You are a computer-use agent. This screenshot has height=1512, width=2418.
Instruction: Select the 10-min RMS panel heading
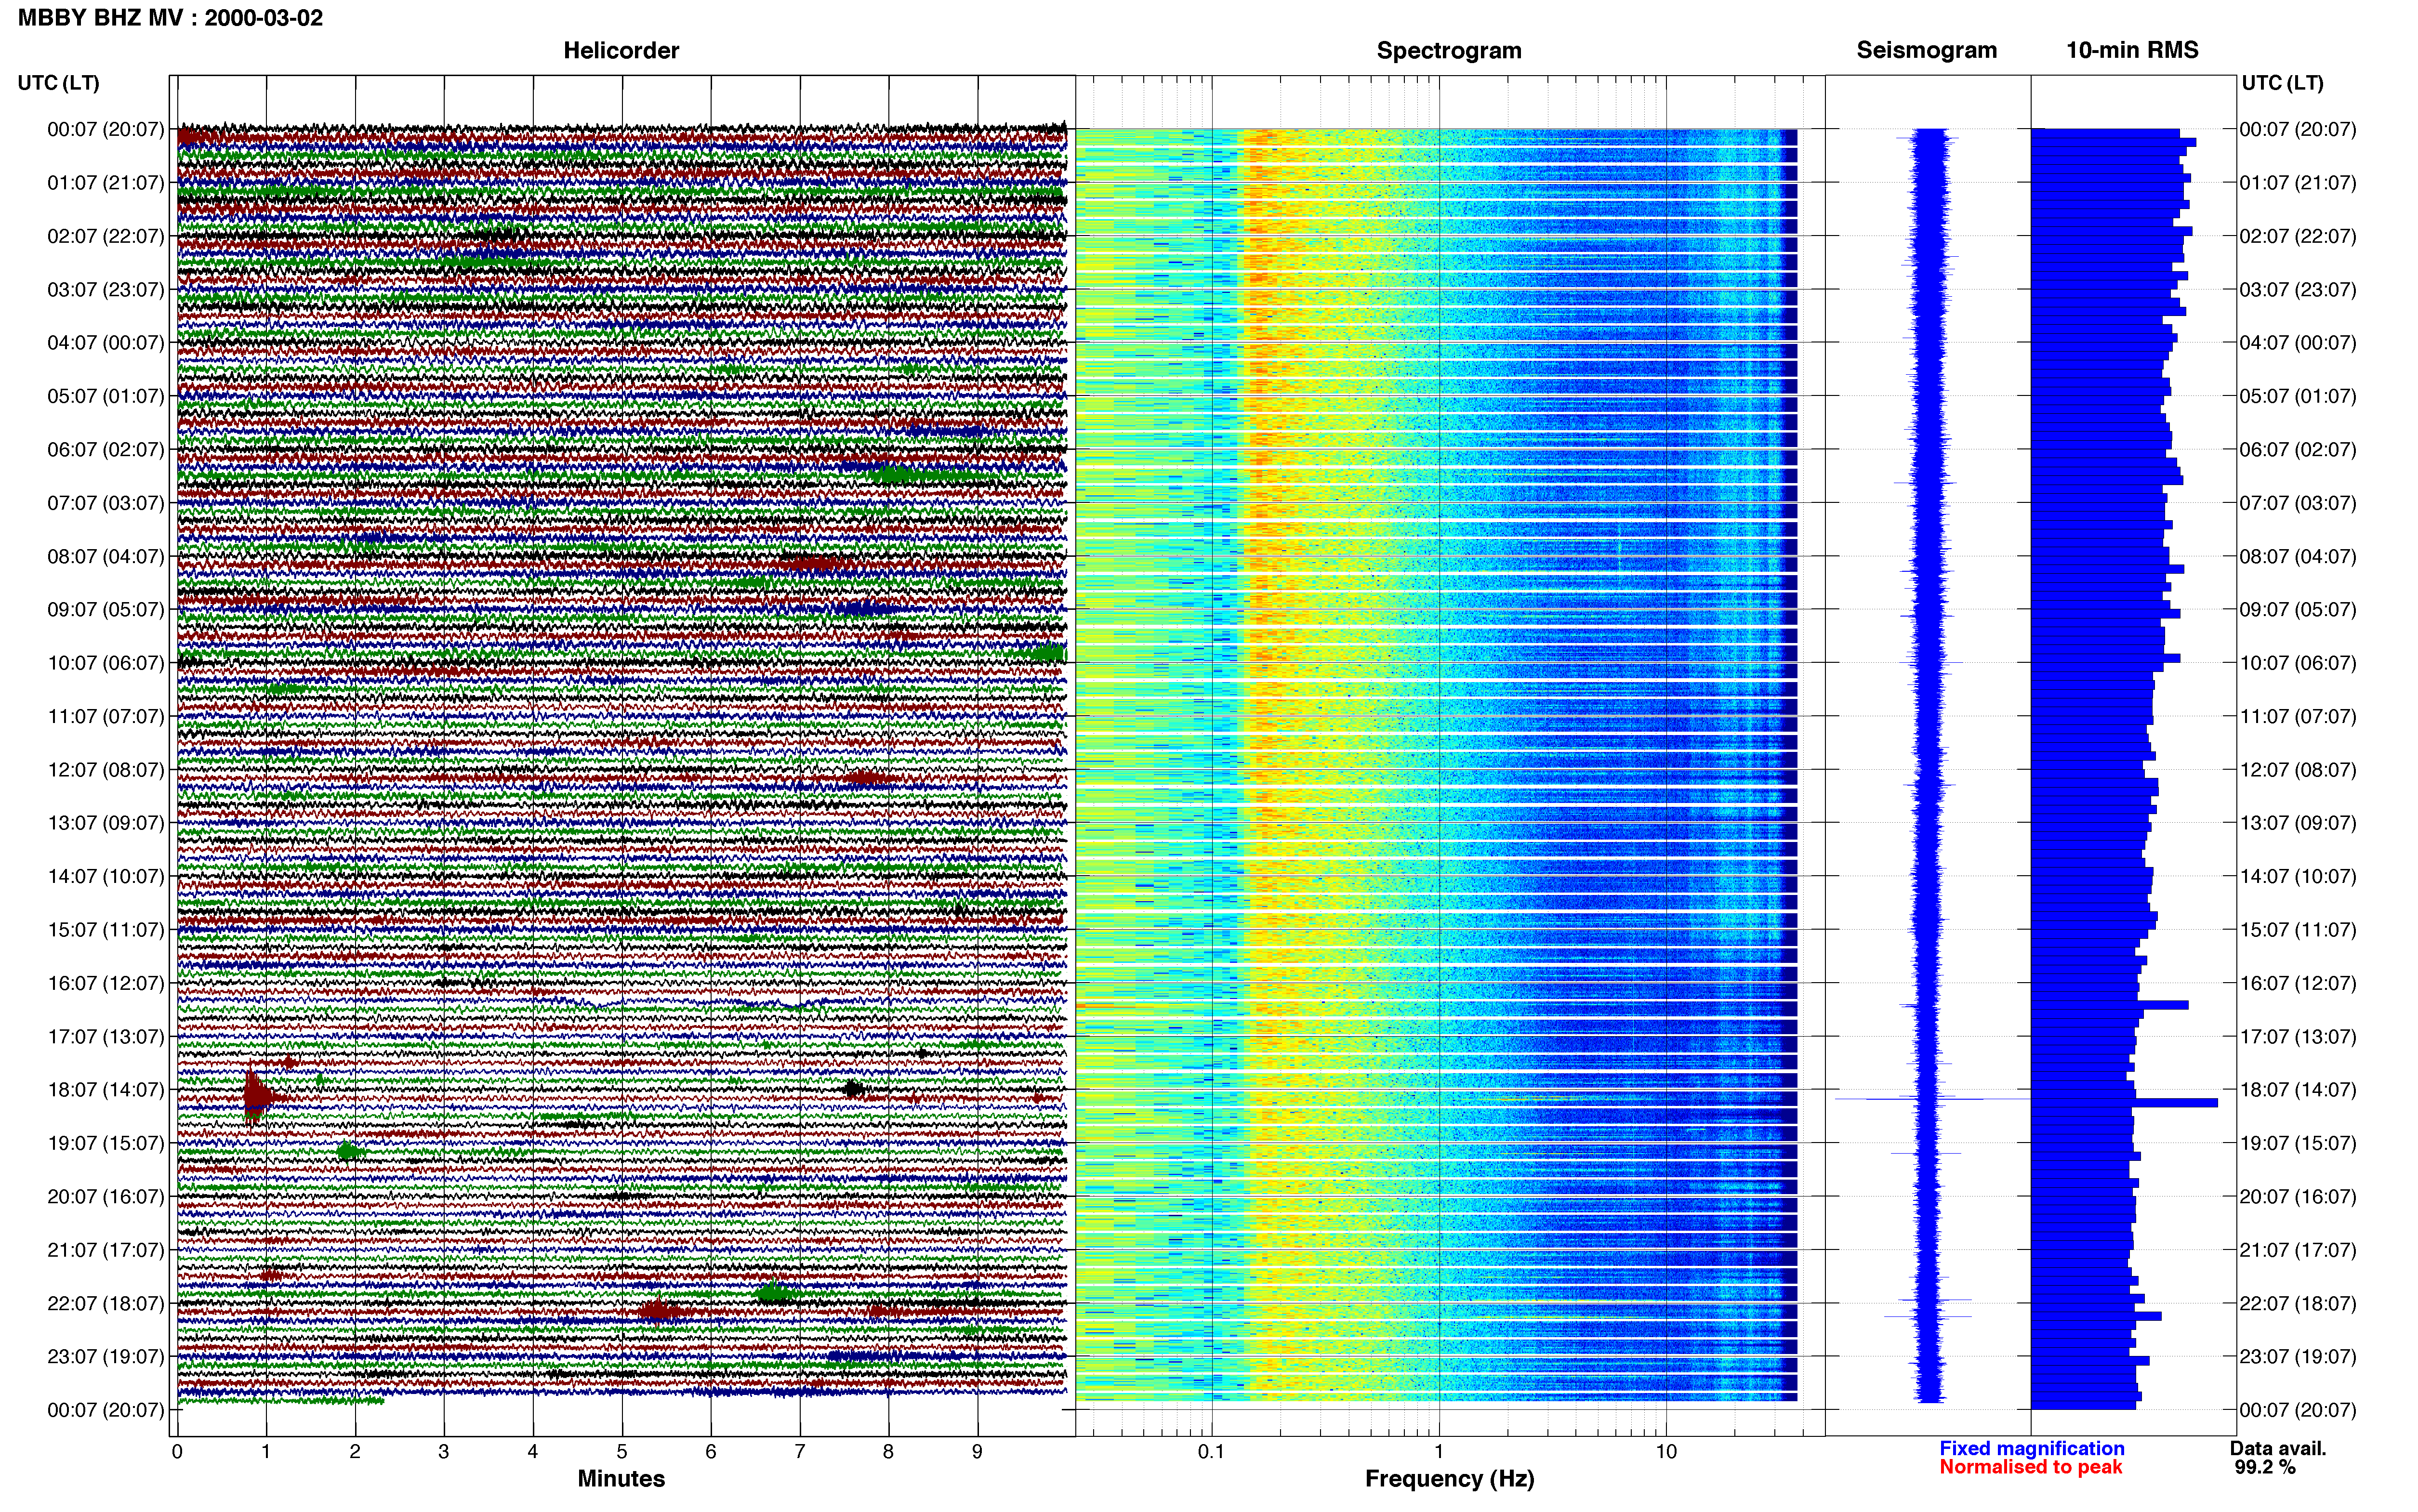tap(2132, 50)
